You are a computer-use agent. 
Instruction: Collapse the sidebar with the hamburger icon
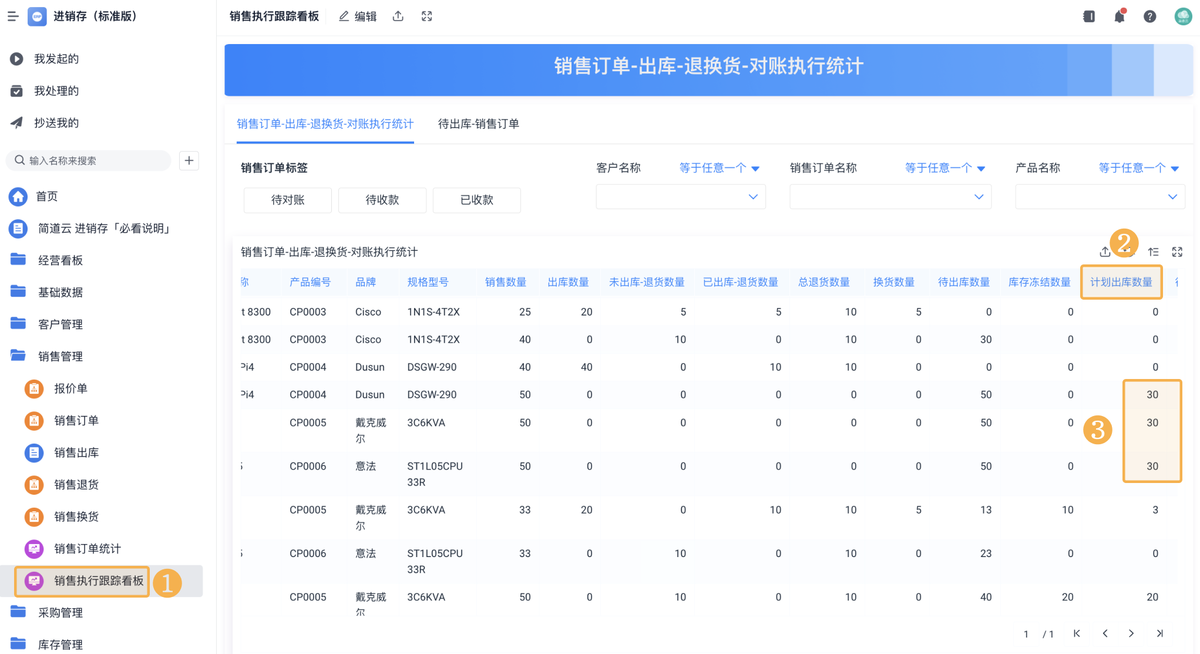point(13,17)
